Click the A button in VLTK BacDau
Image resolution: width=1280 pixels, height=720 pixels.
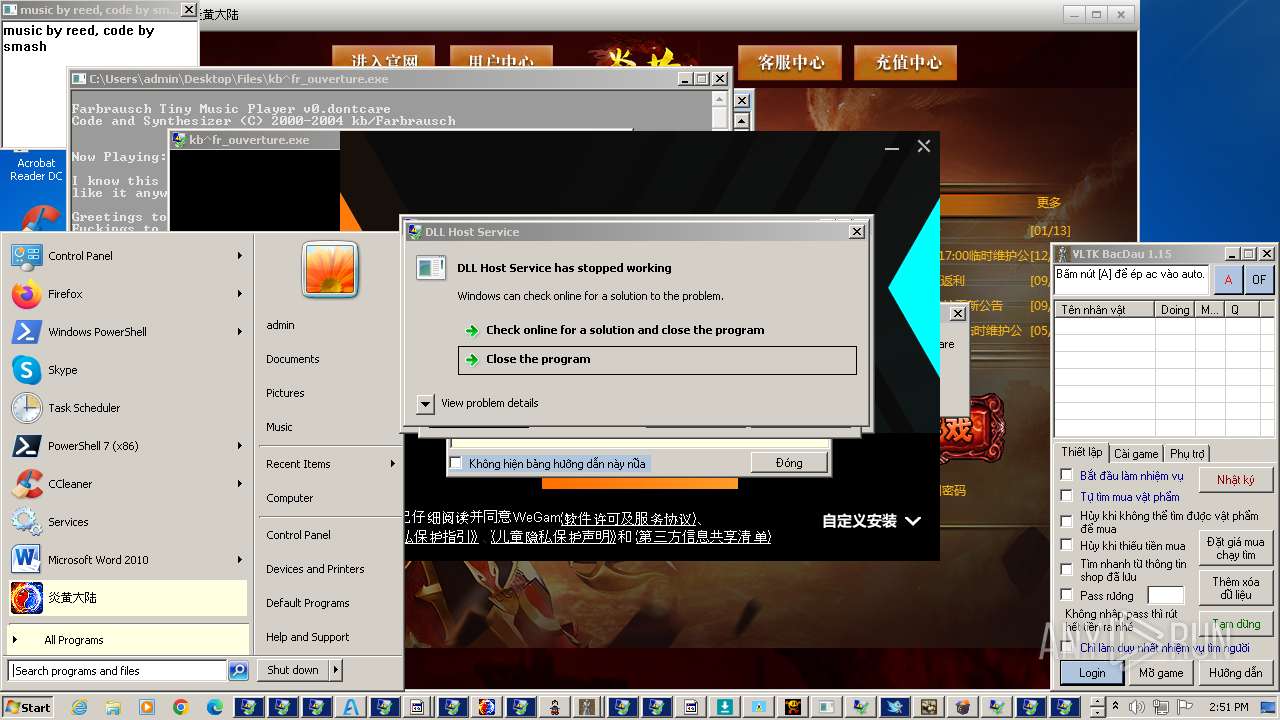pyautogui.click(x=1228, y=280)
